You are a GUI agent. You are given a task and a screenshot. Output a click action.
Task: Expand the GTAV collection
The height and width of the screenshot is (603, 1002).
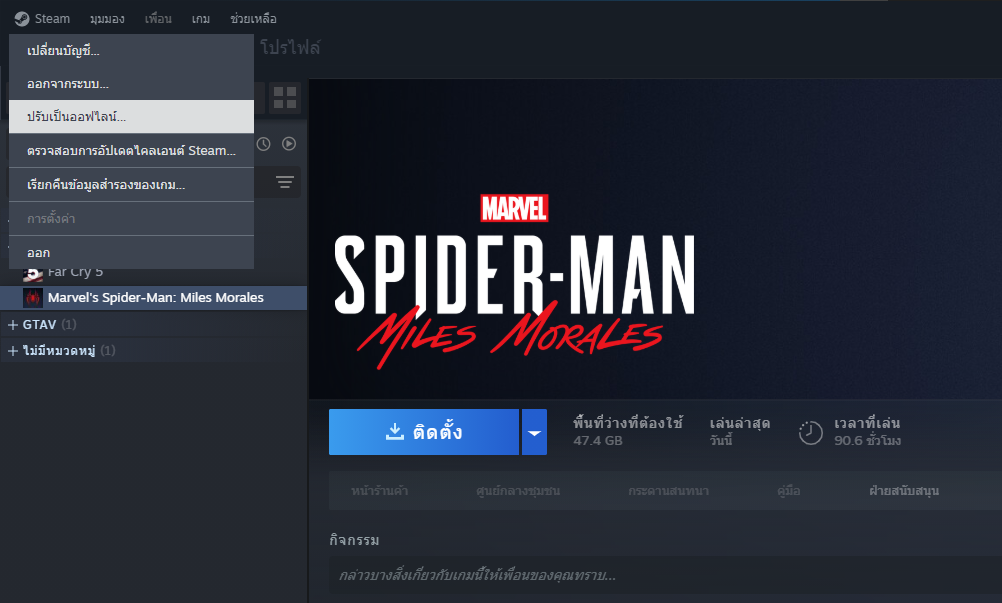tap(13, 325)
